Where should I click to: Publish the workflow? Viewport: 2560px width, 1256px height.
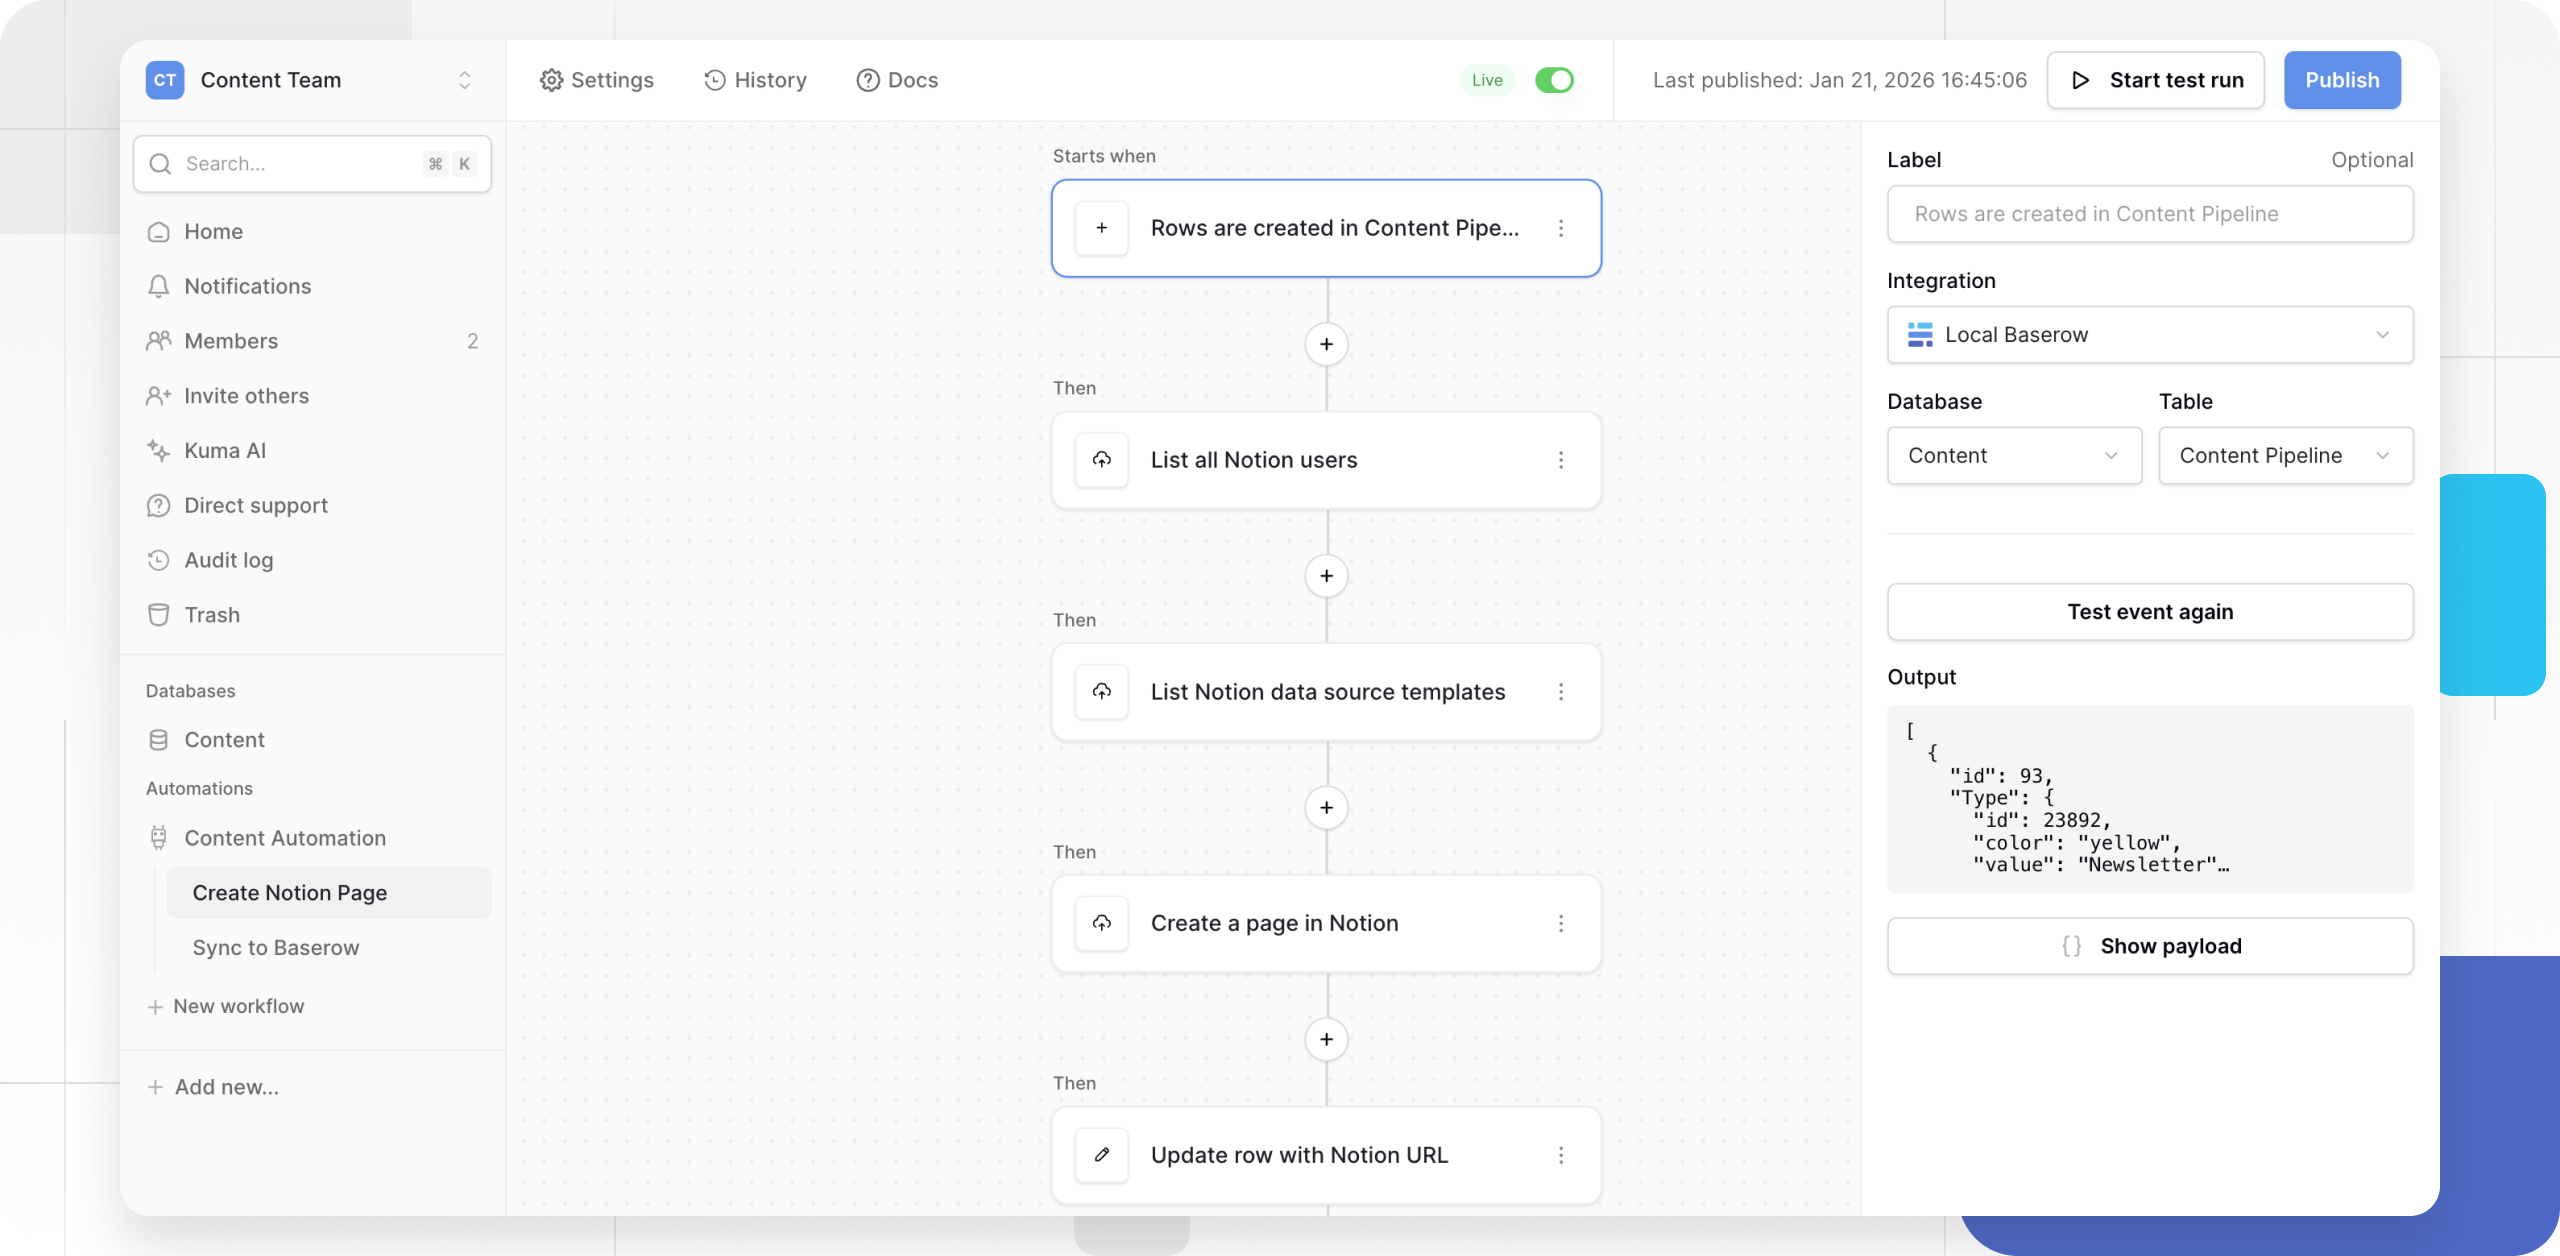[2342, 80]
